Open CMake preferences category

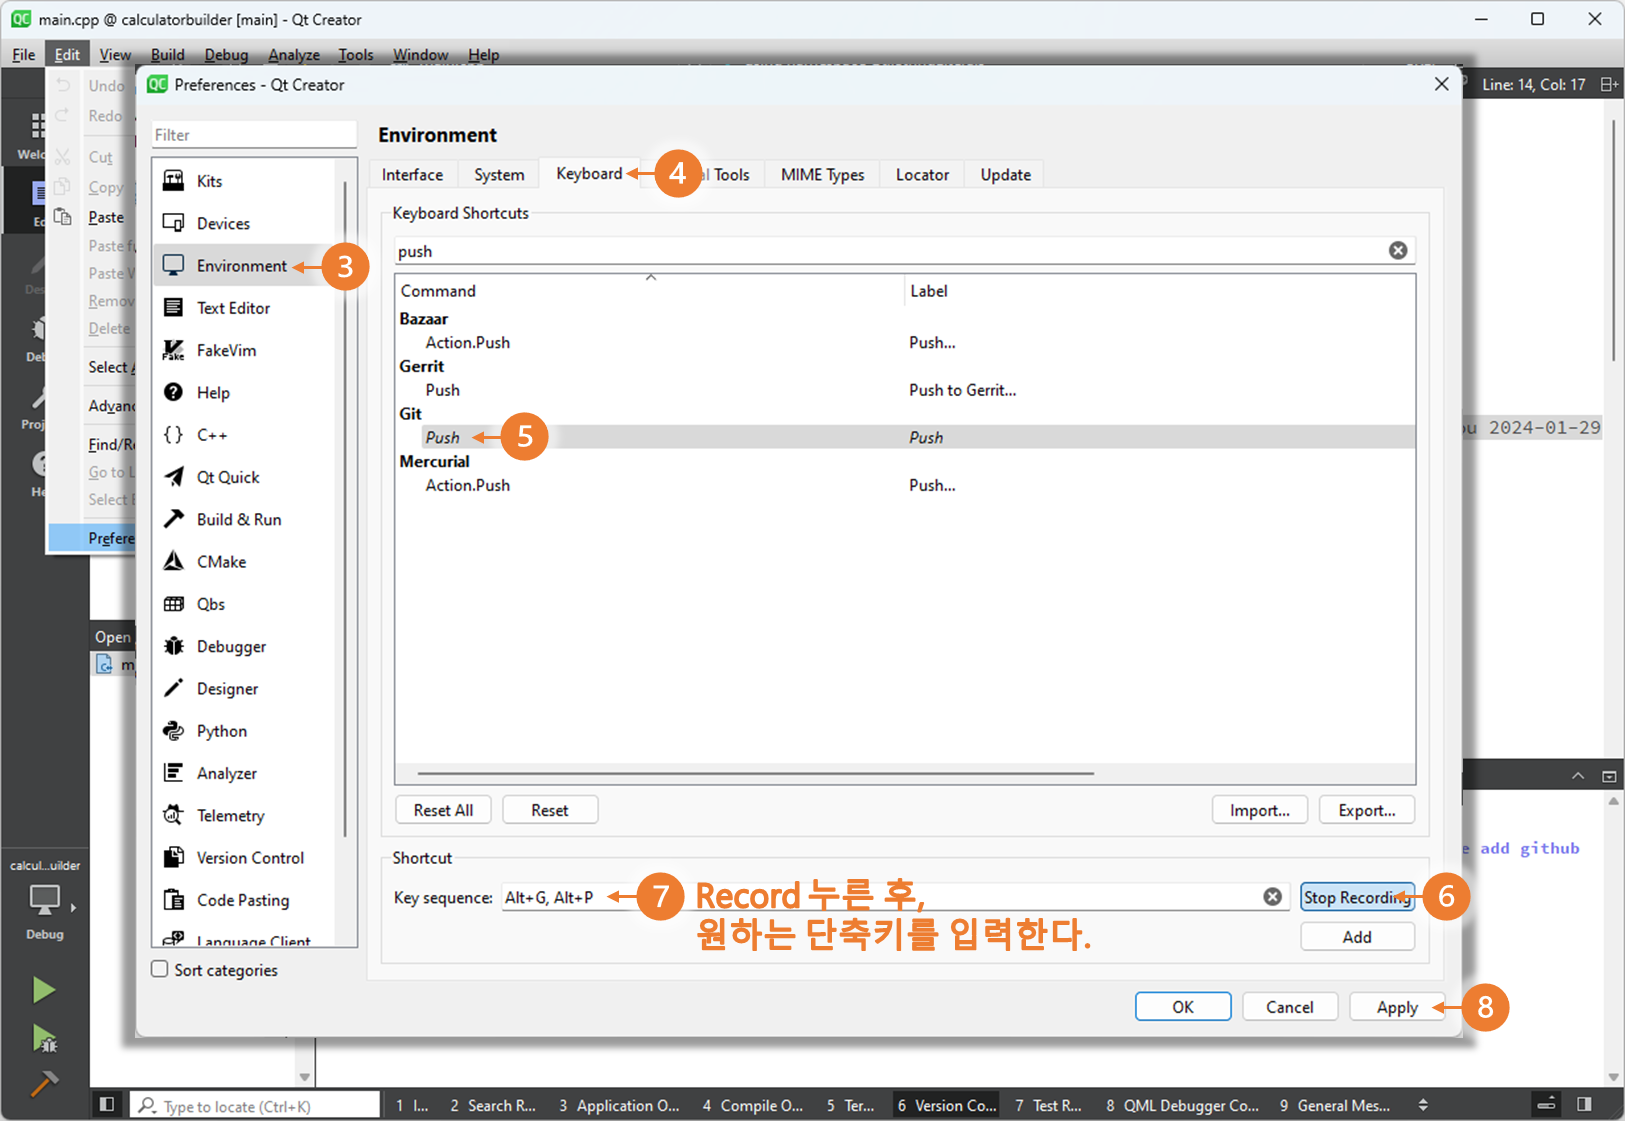coord(247,562)
